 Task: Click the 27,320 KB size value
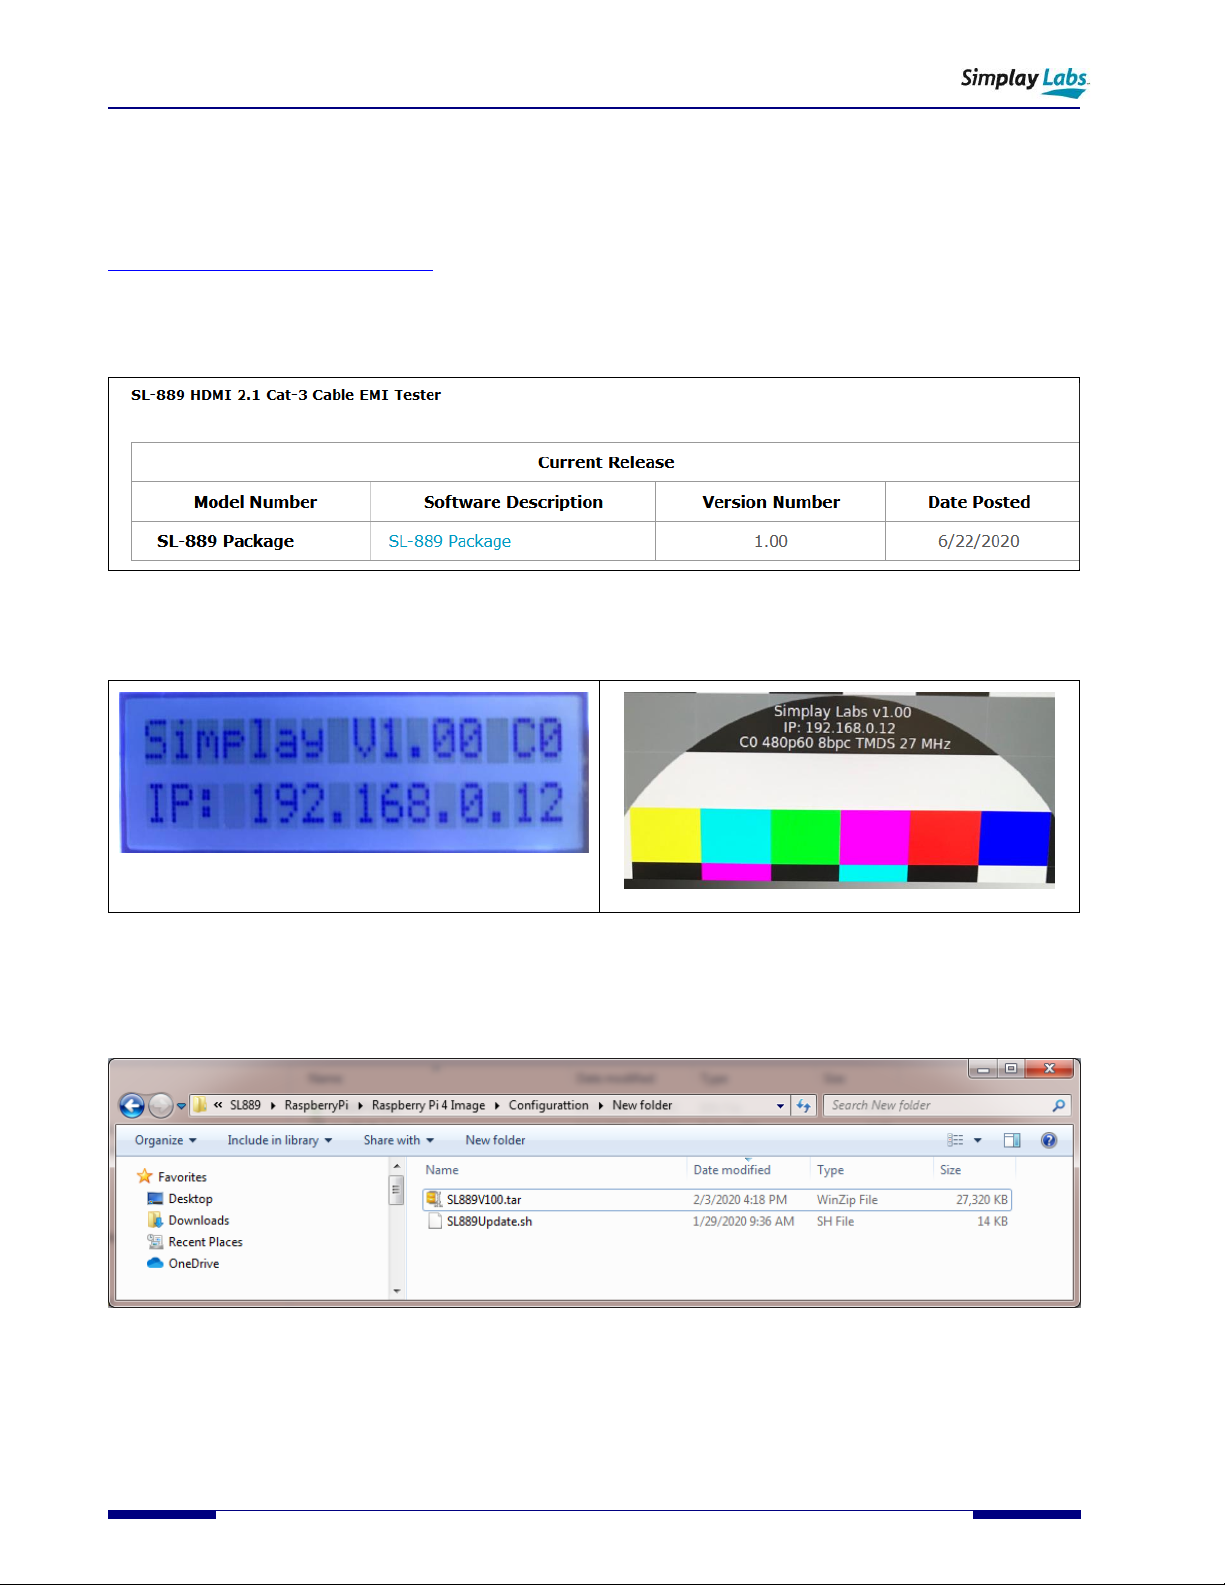pos(982,1200)
